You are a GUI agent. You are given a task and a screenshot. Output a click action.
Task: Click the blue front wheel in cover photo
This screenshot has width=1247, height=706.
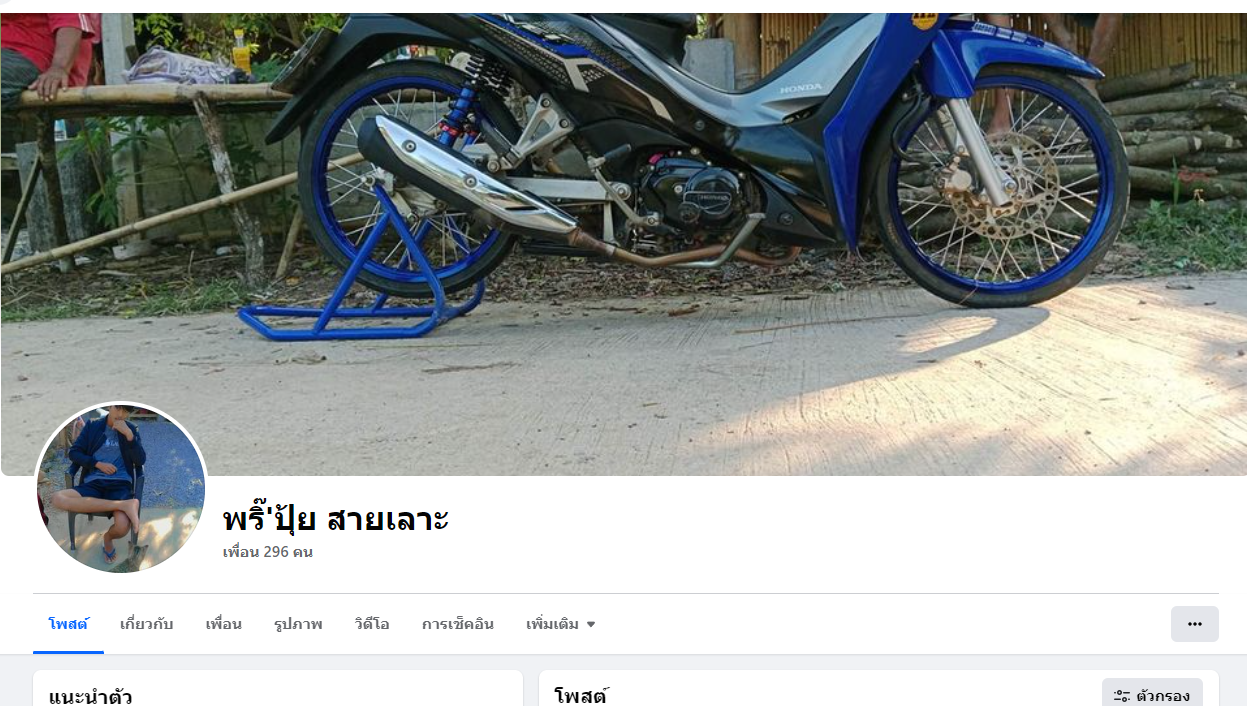coord(1002,185)
